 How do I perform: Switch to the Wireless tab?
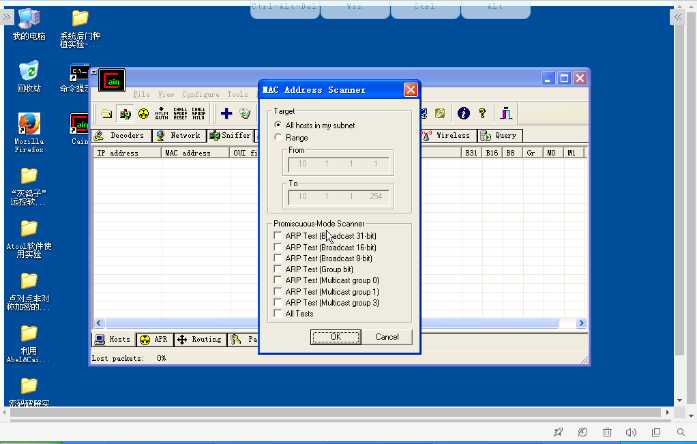tap(447, 136)
